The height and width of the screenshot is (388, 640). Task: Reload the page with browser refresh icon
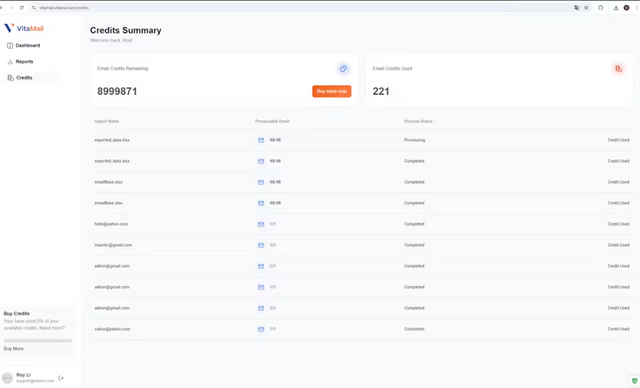point(22,8)
